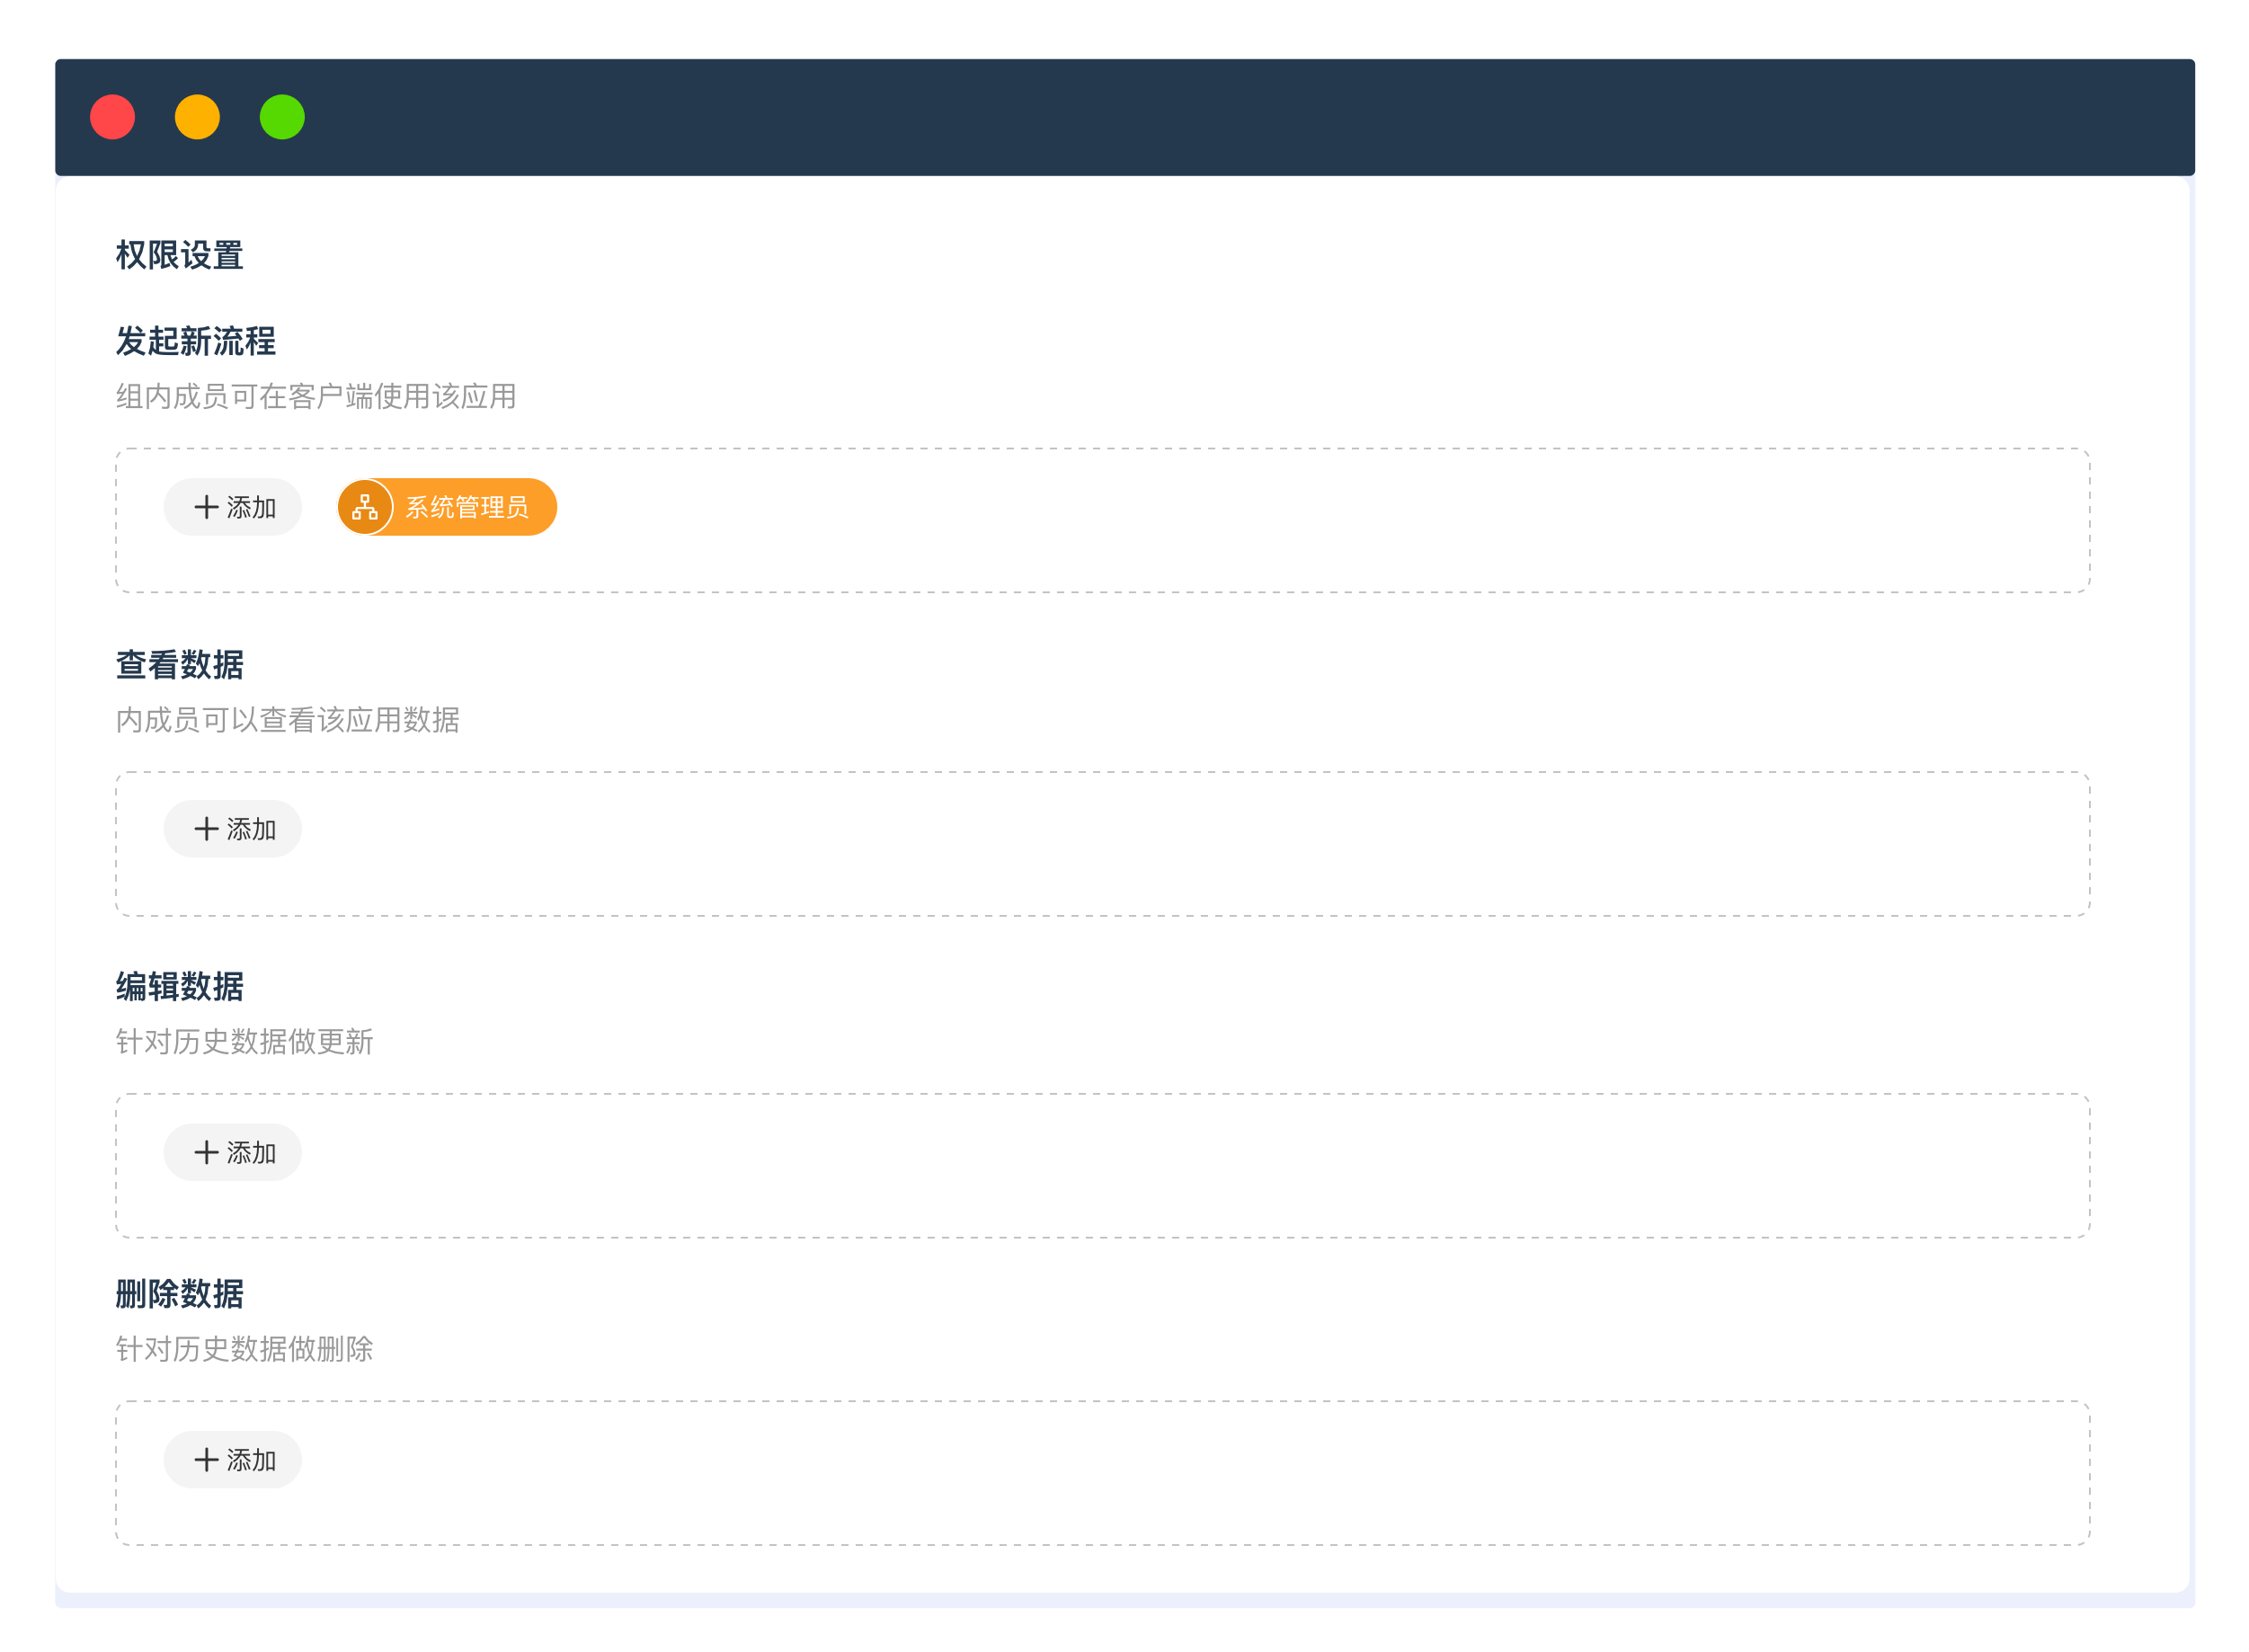Click the yellow minimize window dot
This screenshot has height=1652, width=2249.
(197, 117)
